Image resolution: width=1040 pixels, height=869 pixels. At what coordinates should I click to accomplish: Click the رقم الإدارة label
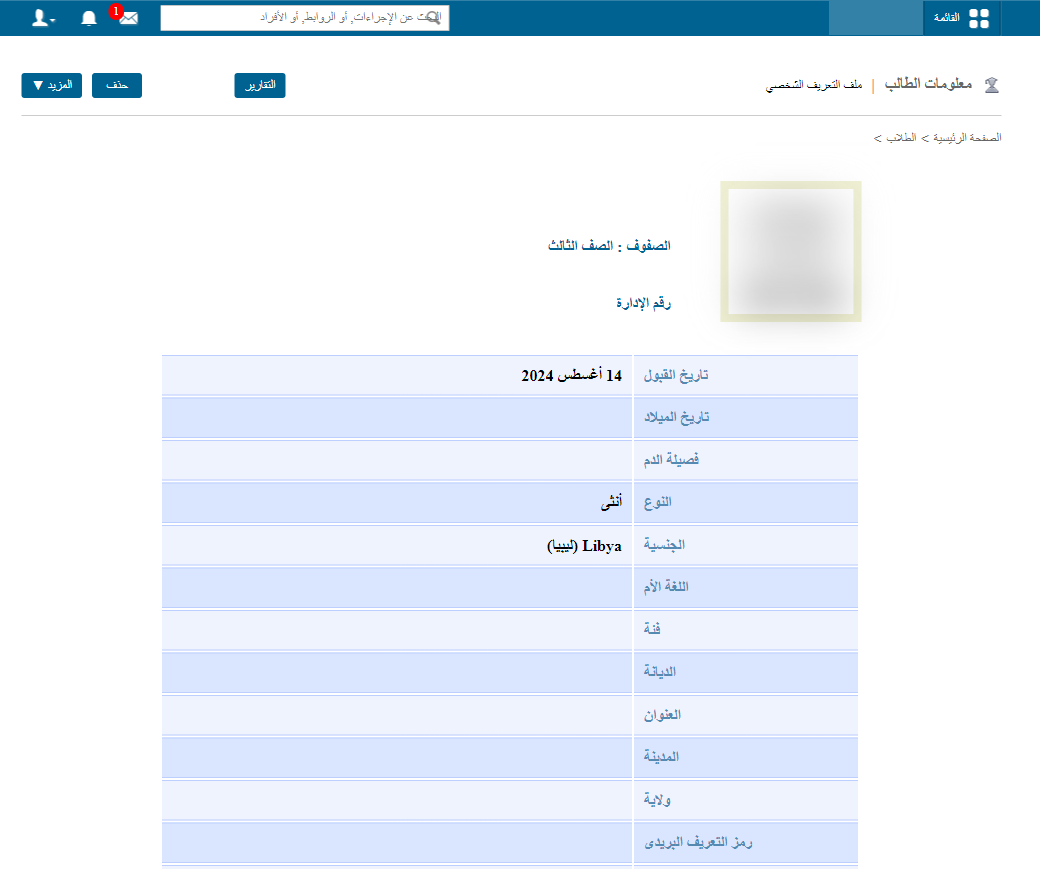[x=643, y=303]
